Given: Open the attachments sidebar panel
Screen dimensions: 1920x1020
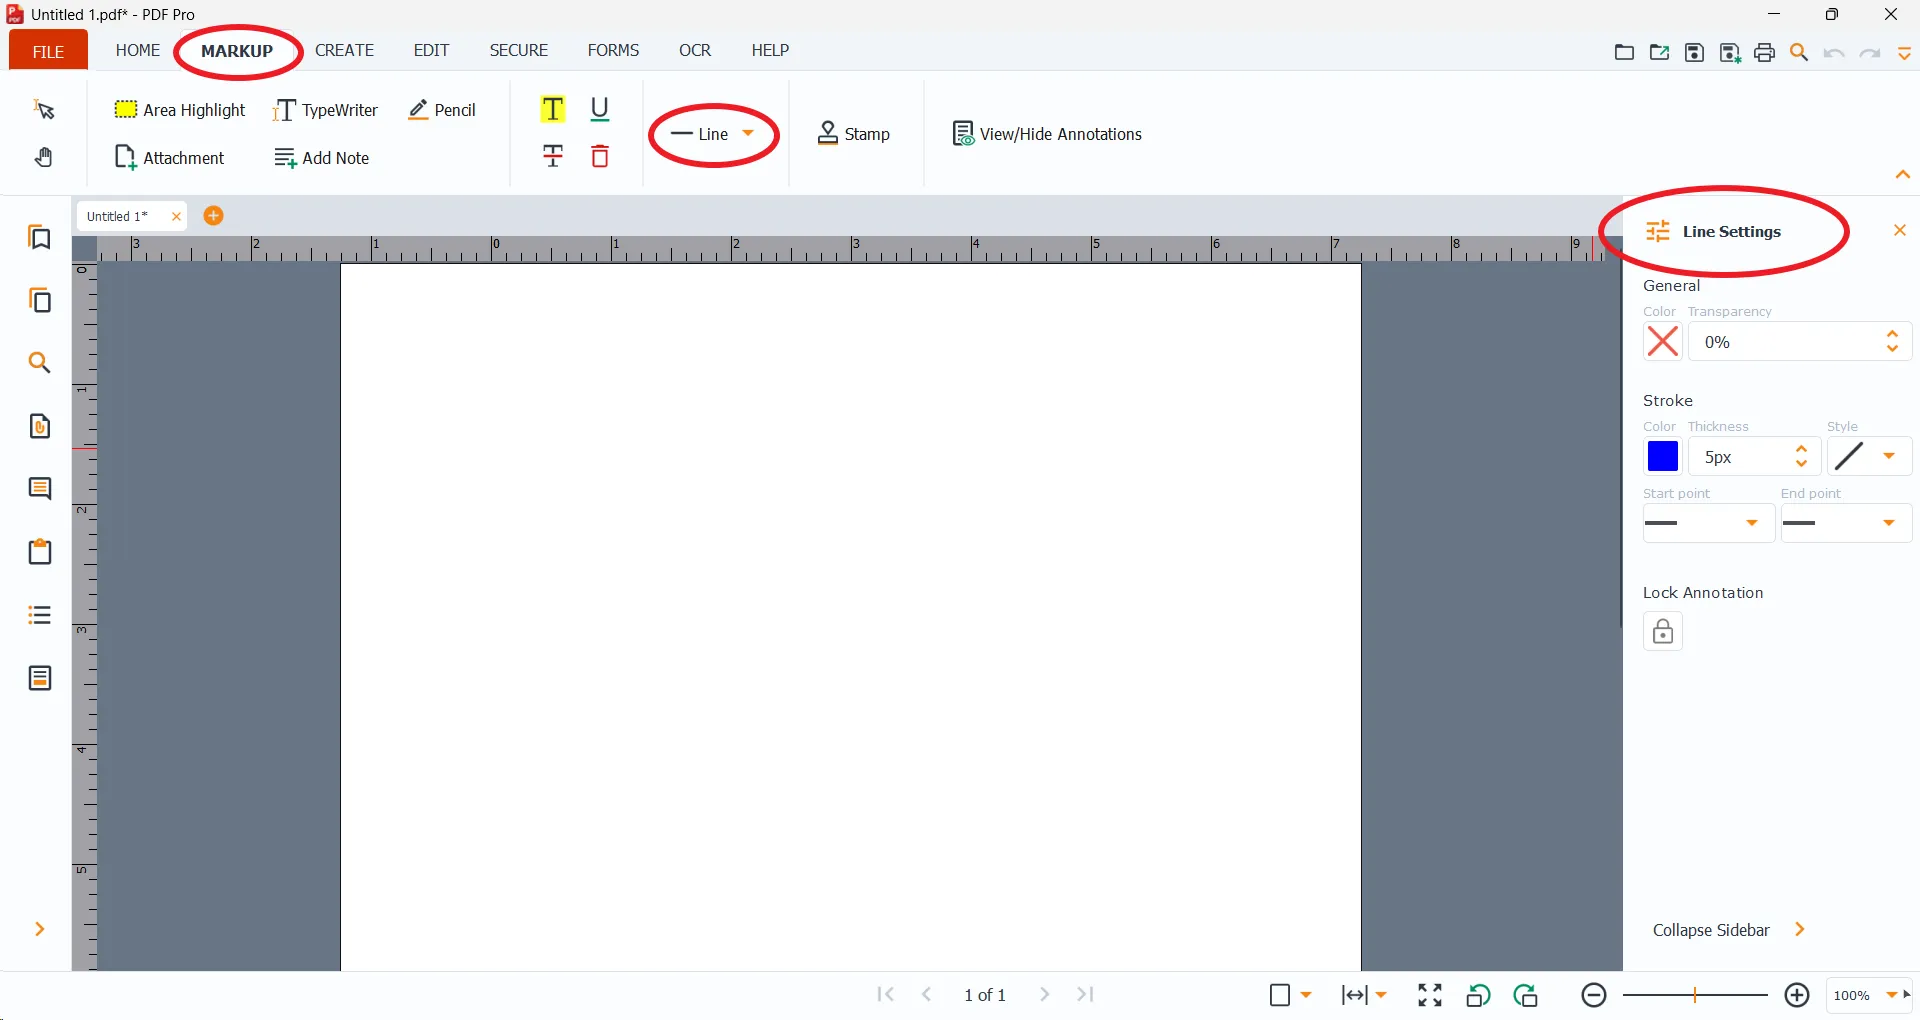Looking at the screenshot, I should tap(40, 426).
